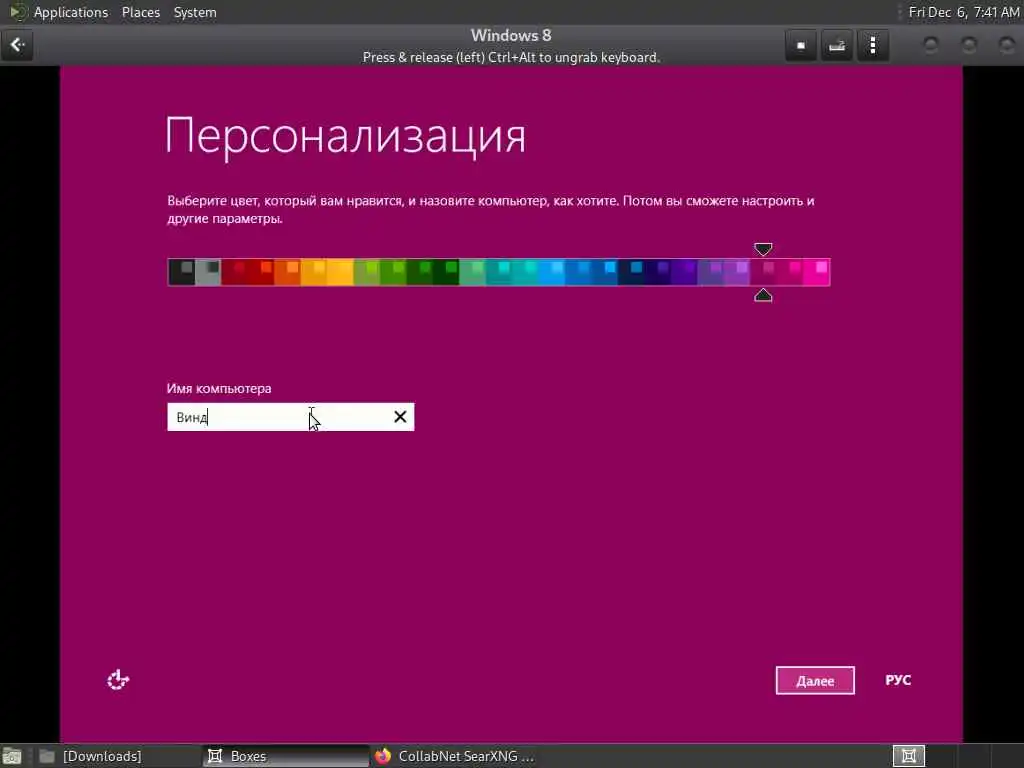Open the Applications menu
The height and width of the screenshot is (768, 1024).
(71, 12)
